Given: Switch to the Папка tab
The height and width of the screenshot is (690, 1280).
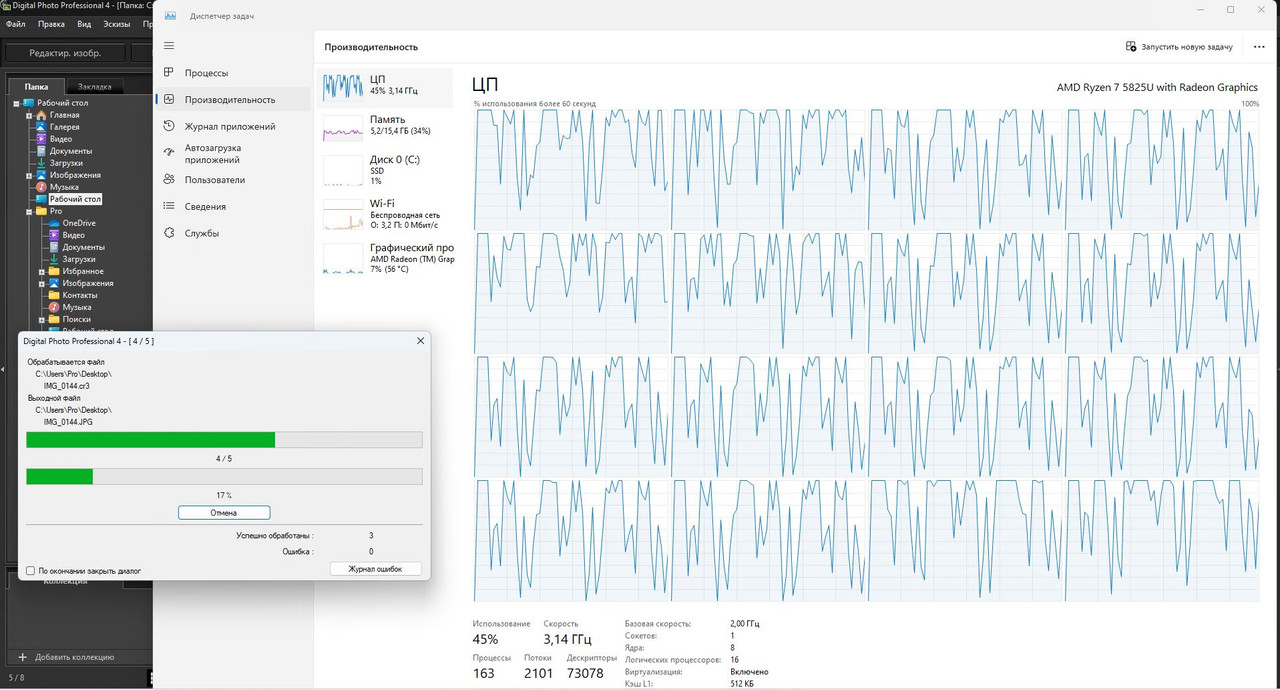Looking at the screenshot, I should coord(37,86).
